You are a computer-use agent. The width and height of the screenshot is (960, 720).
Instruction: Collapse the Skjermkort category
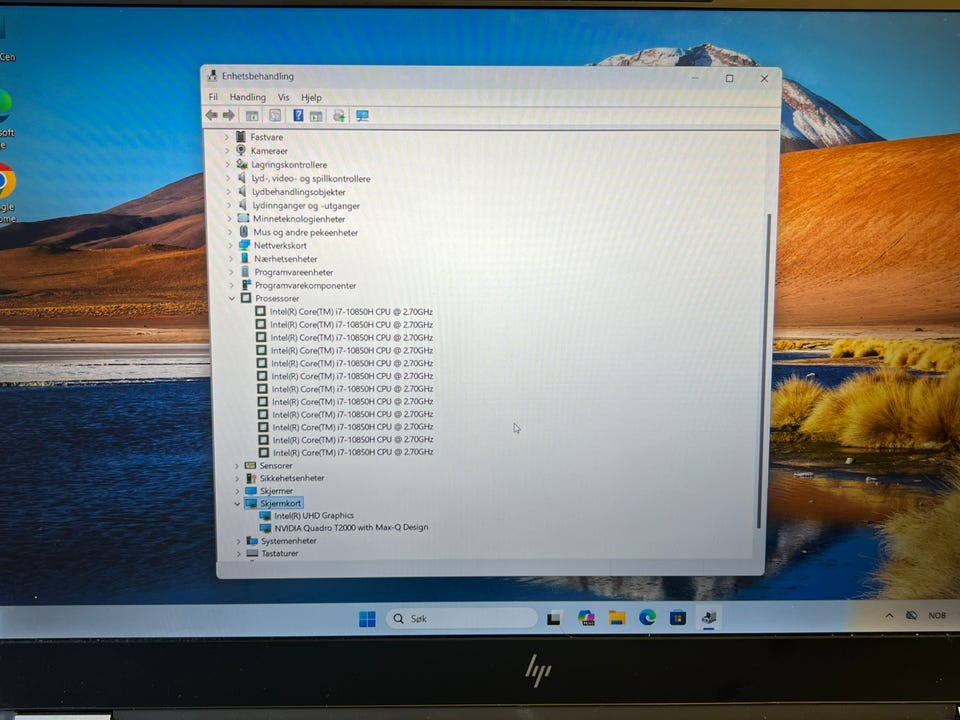[x=237, y=503]
